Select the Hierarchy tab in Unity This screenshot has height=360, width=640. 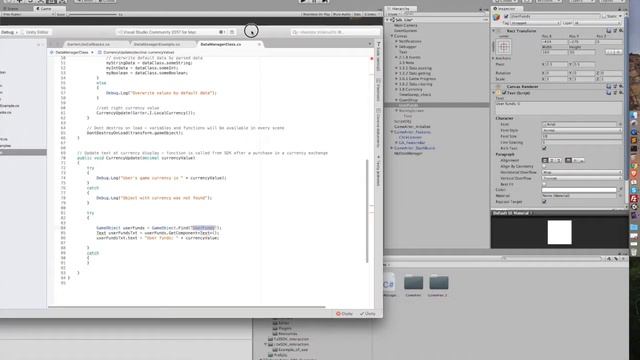click(x=400, y=9)
